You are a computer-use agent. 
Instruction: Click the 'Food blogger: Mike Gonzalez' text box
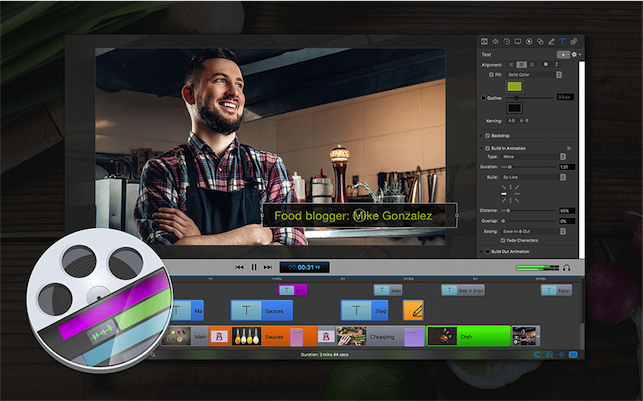click(x=359, y=215)
